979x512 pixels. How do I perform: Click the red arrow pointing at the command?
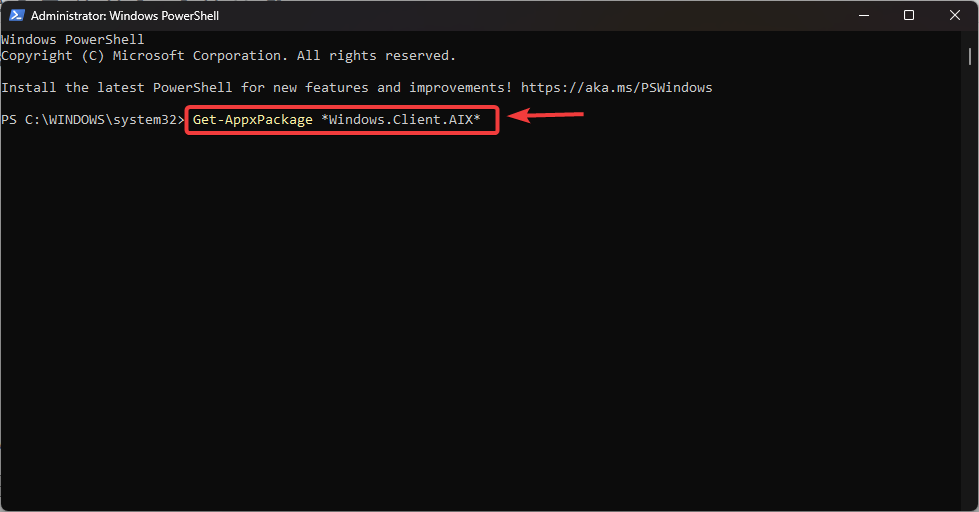(x=546, y=117)
